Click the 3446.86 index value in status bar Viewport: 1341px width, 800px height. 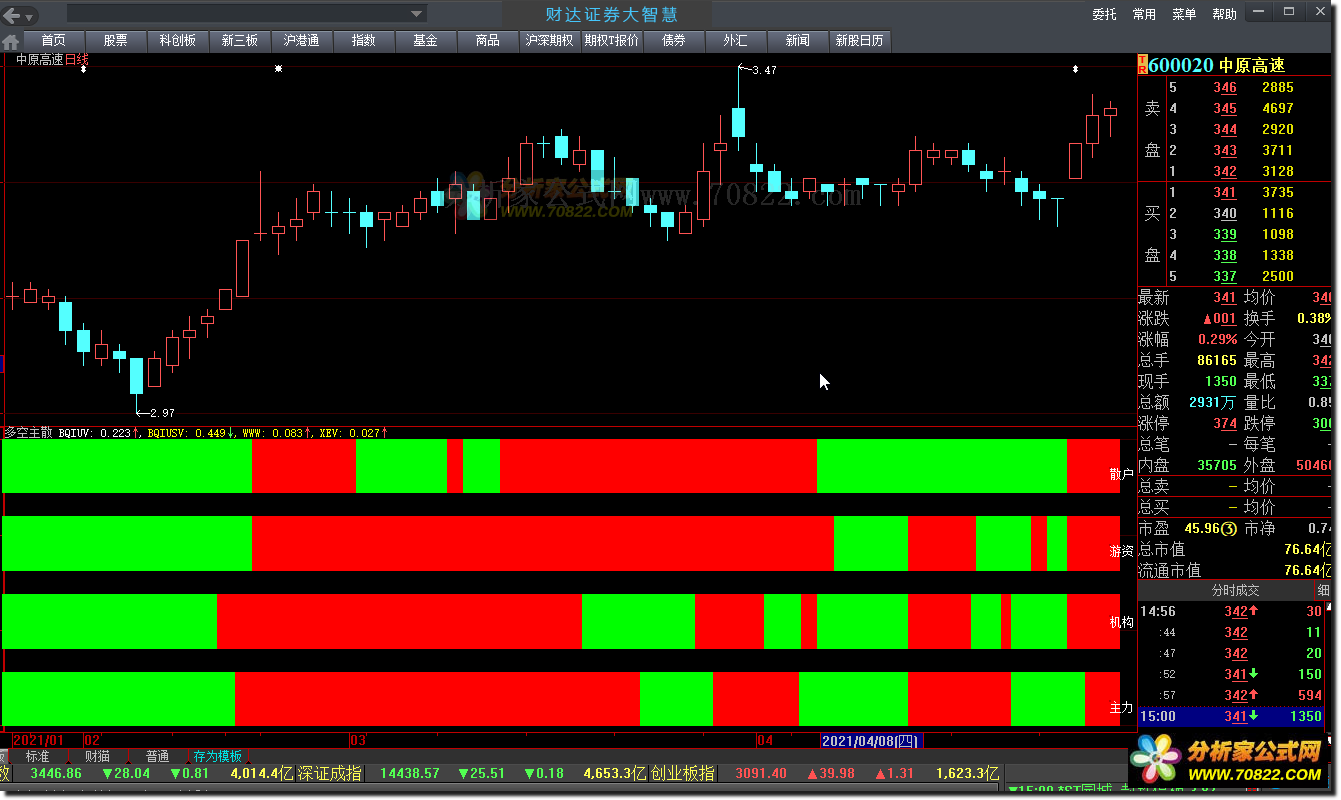tap(56, 773)
